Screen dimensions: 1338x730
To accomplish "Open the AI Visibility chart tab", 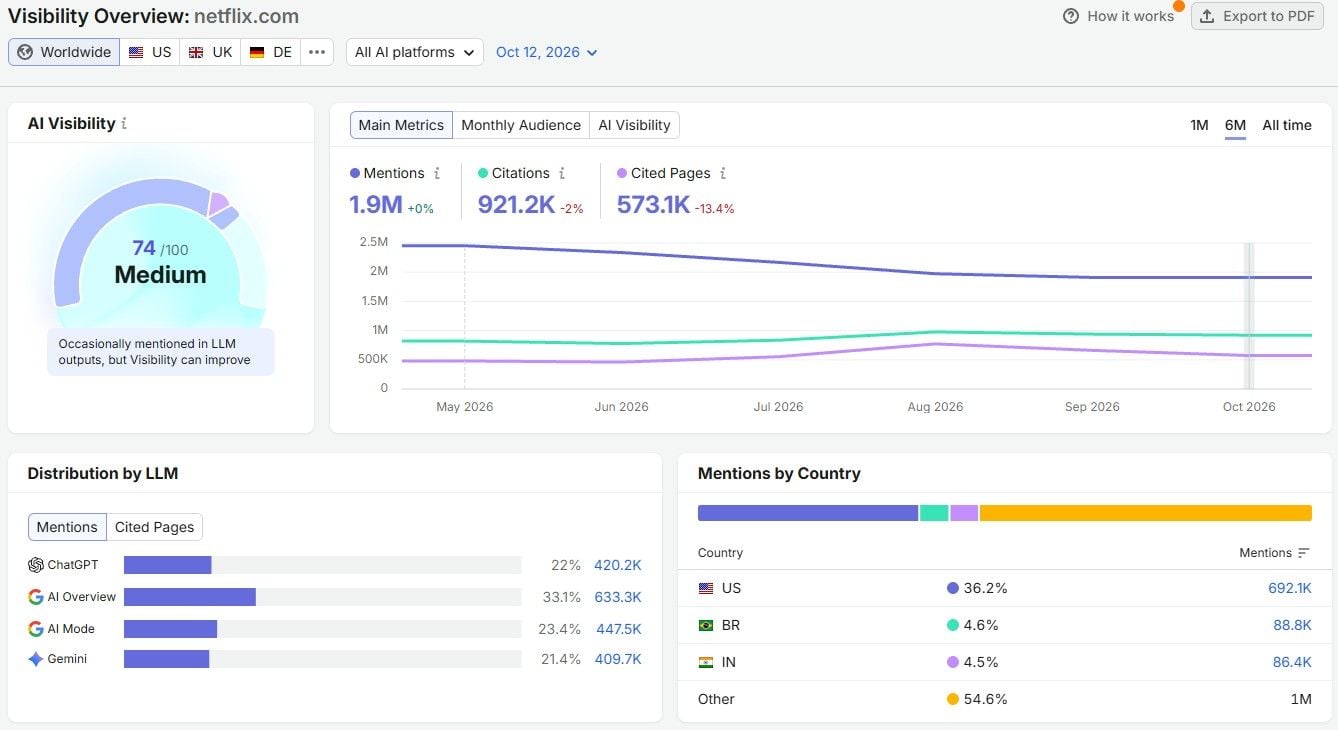I will (635, 125).
